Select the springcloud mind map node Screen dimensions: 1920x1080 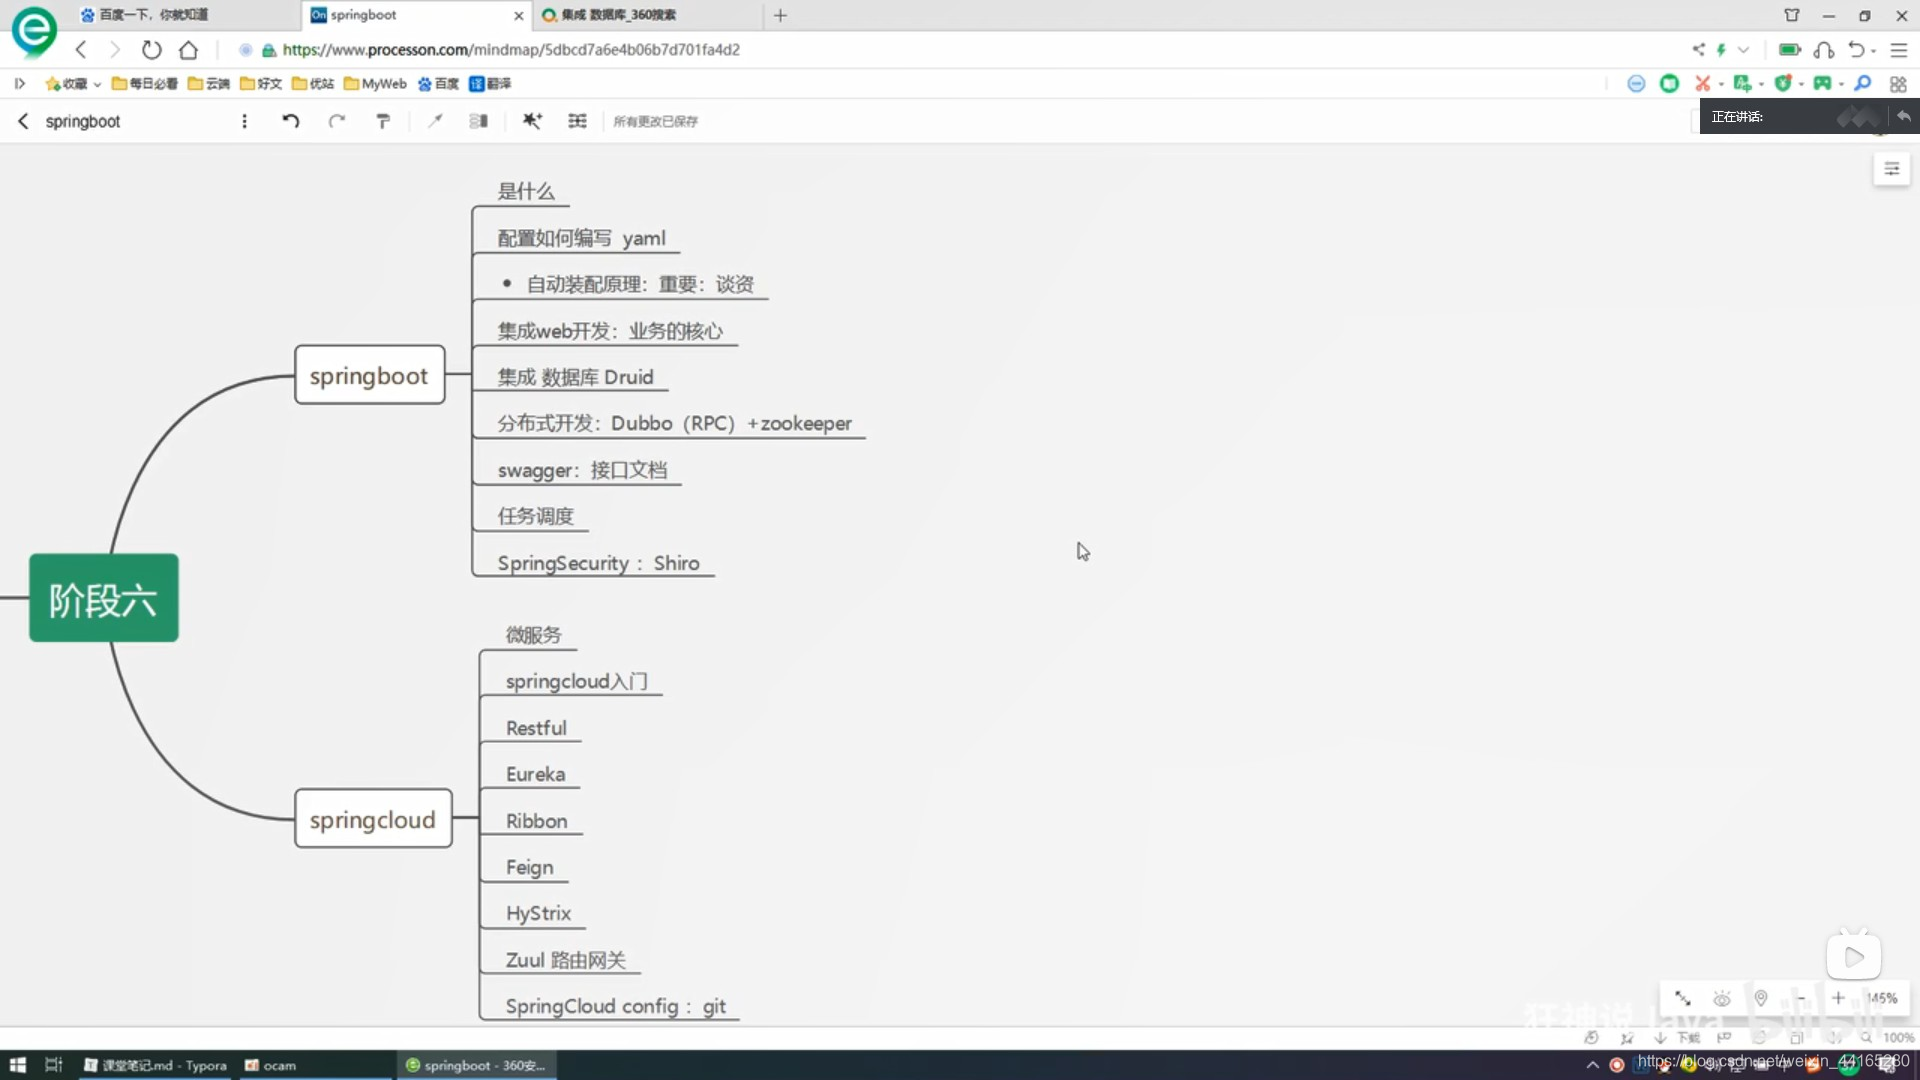point(372,819)
